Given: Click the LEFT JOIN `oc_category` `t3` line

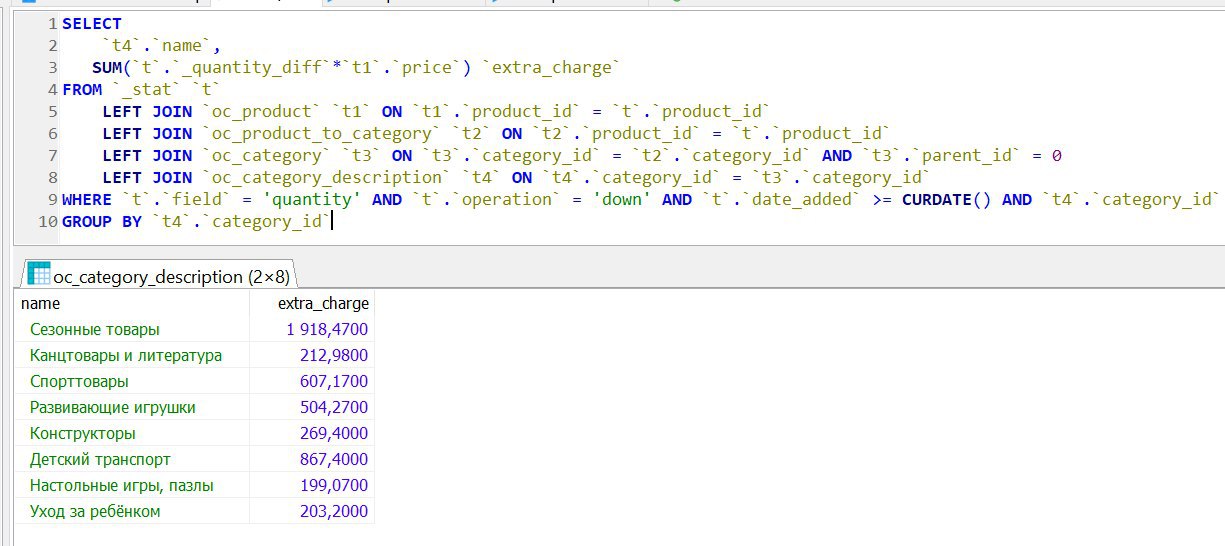Looking at the screenshot, I should coord(581,155).
